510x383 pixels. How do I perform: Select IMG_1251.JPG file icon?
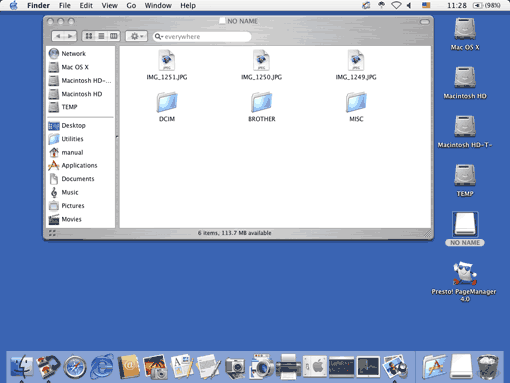(167, 60)
